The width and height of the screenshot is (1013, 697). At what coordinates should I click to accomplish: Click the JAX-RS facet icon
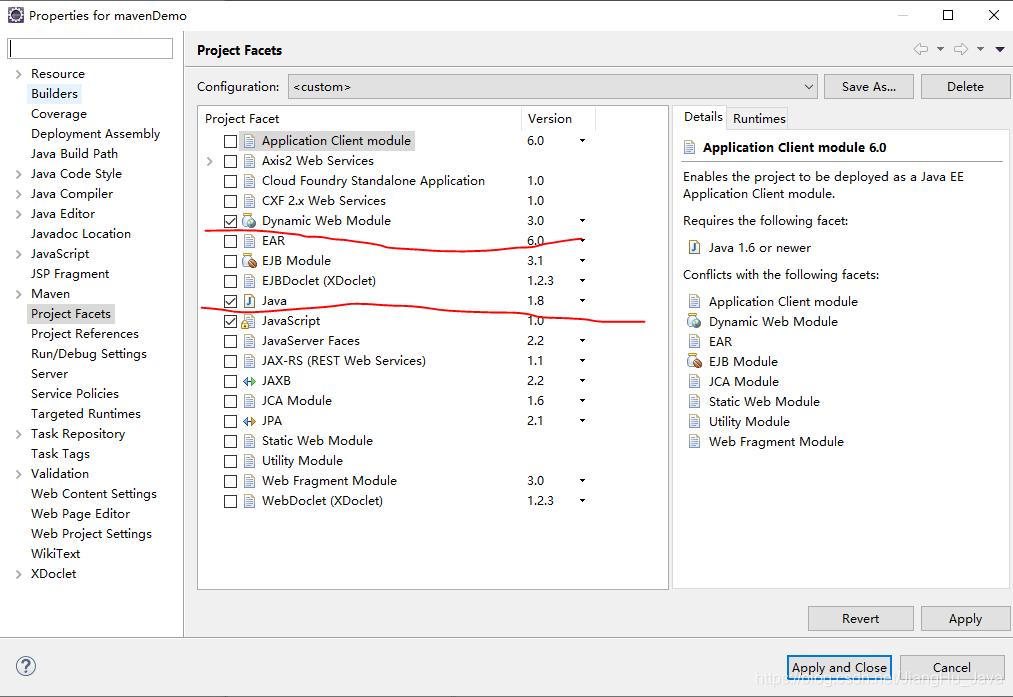tap(249, 361)
